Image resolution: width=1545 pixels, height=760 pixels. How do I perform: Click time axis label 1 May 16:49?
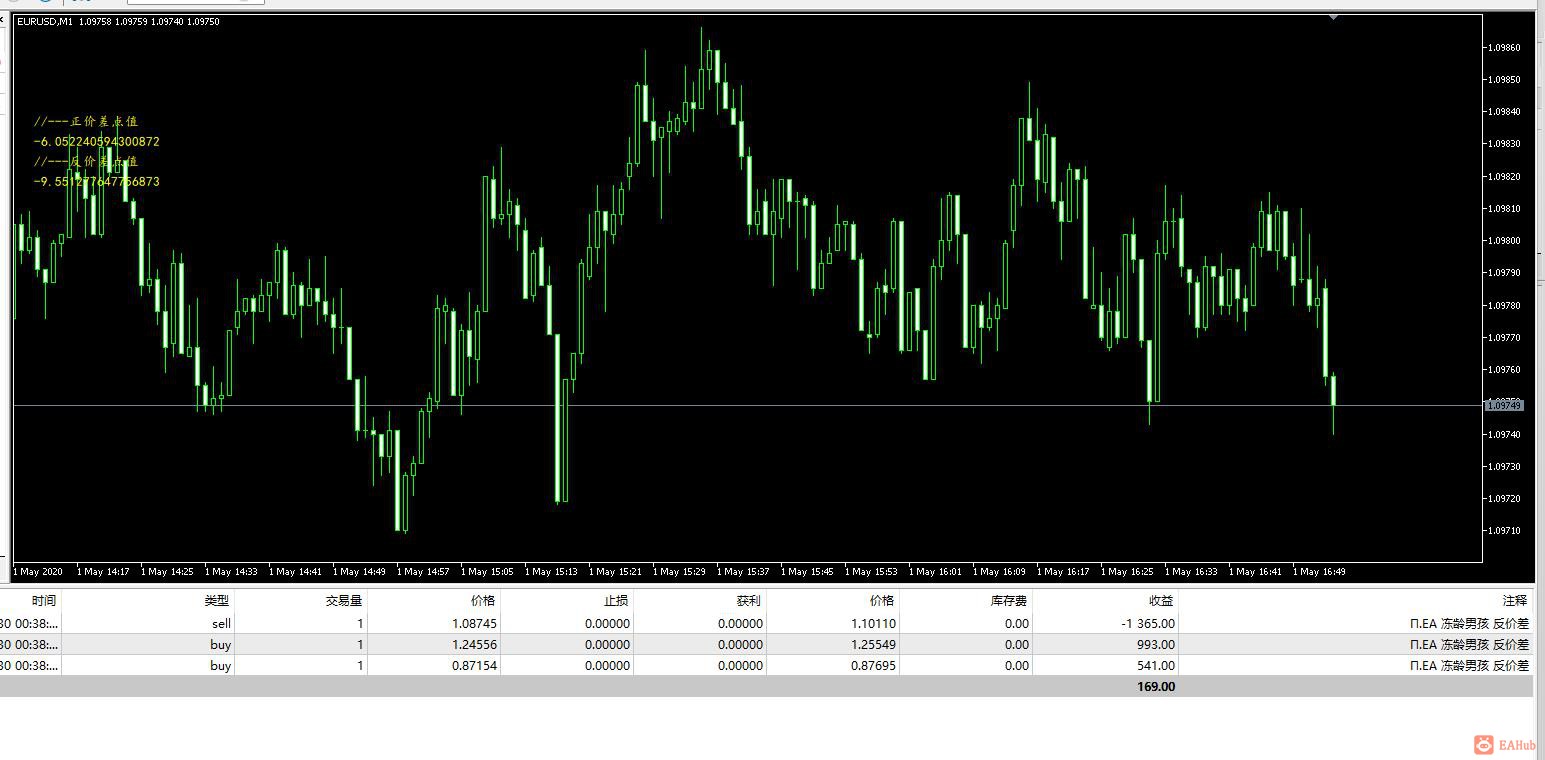click(1319, 572)
